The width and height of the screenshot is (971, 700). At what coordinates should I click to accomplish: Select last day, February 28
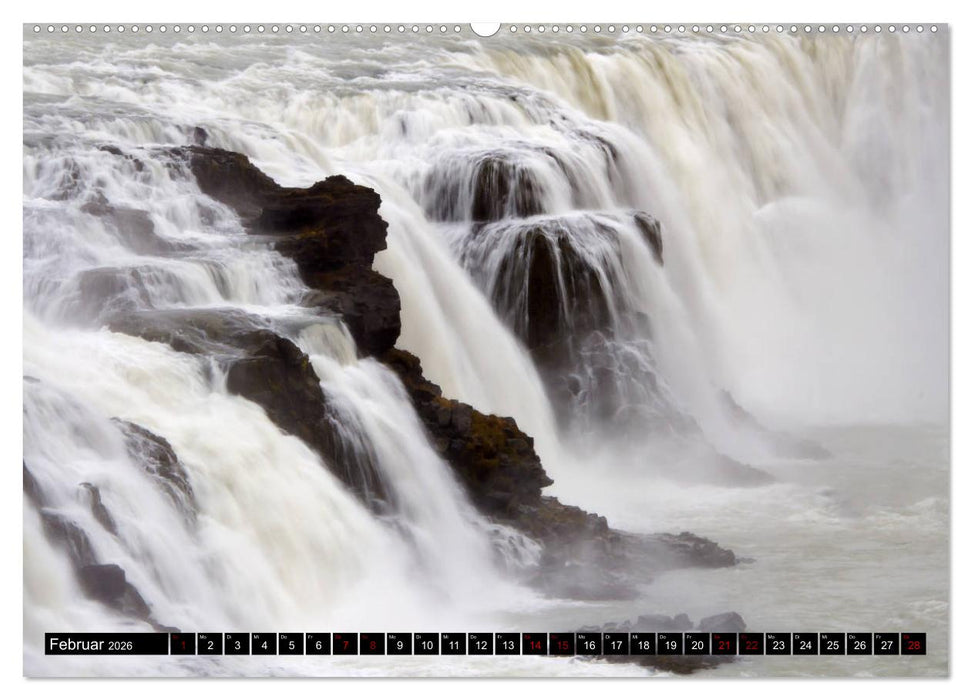point(912,644)
